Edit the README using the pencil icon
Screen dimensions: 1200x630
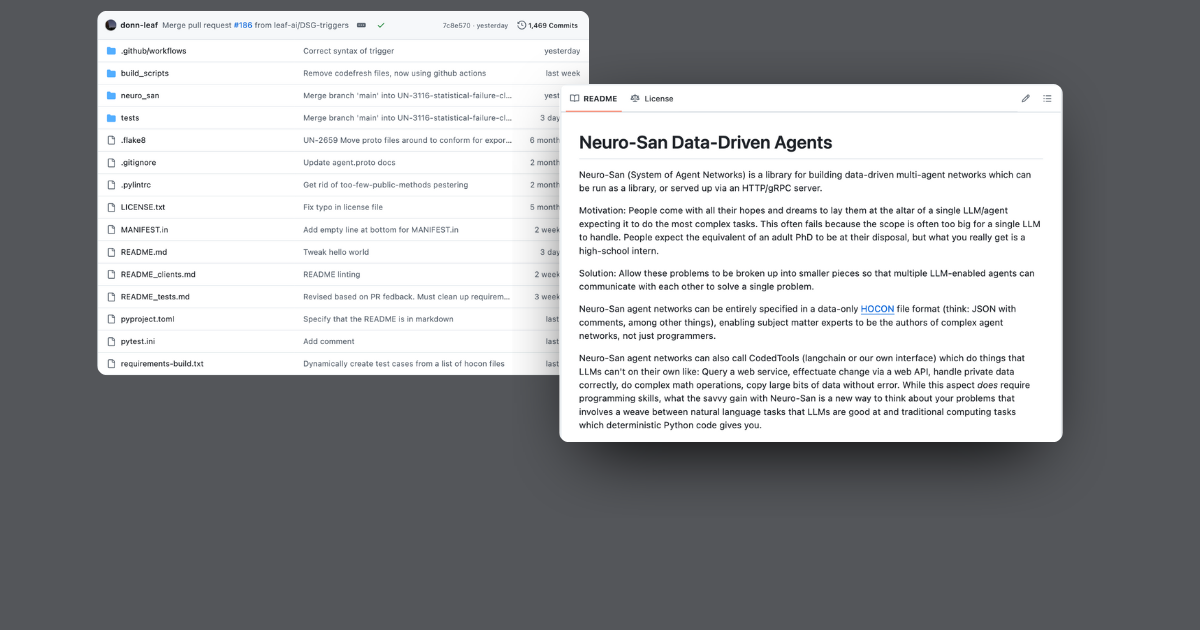click(1024, 98)
